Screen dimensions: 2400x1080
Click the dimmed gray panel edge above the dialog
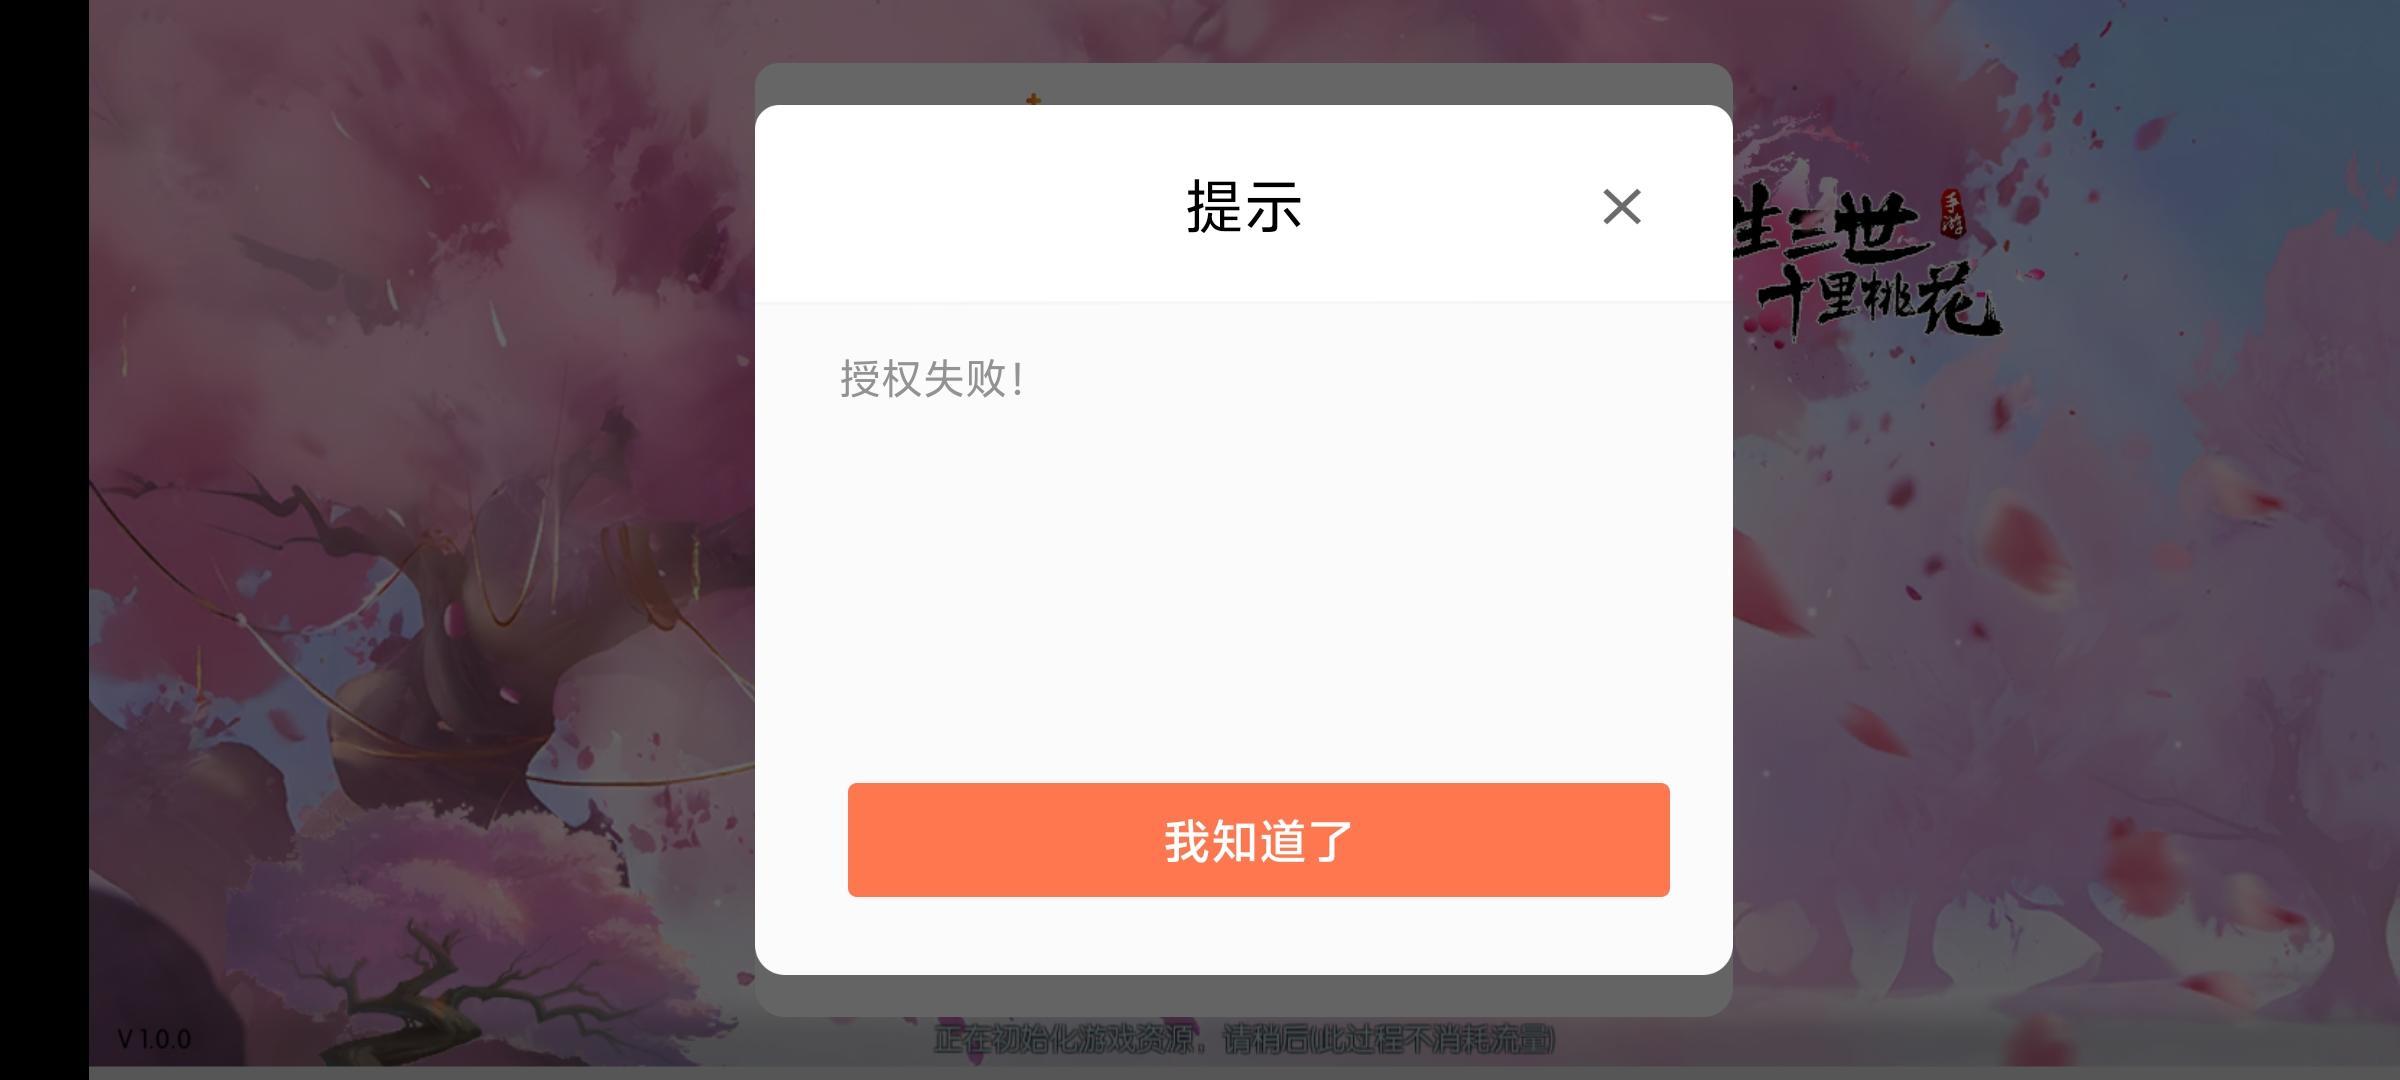pyautogui.click(x=1243, y=84)
